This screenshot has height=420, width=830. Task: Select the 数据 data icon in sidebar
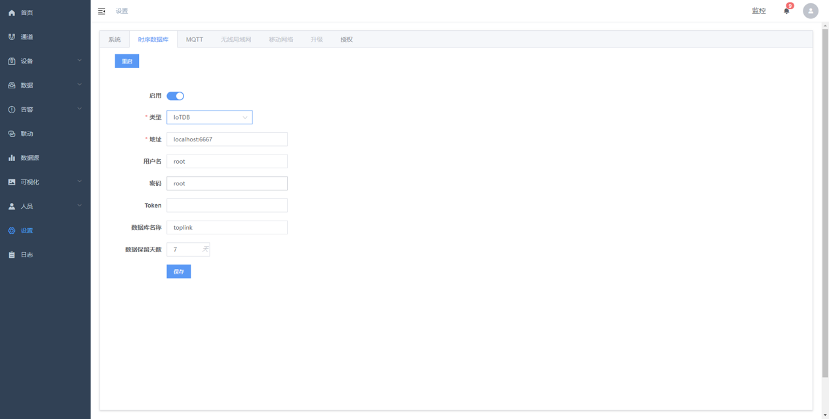point(12,85)
